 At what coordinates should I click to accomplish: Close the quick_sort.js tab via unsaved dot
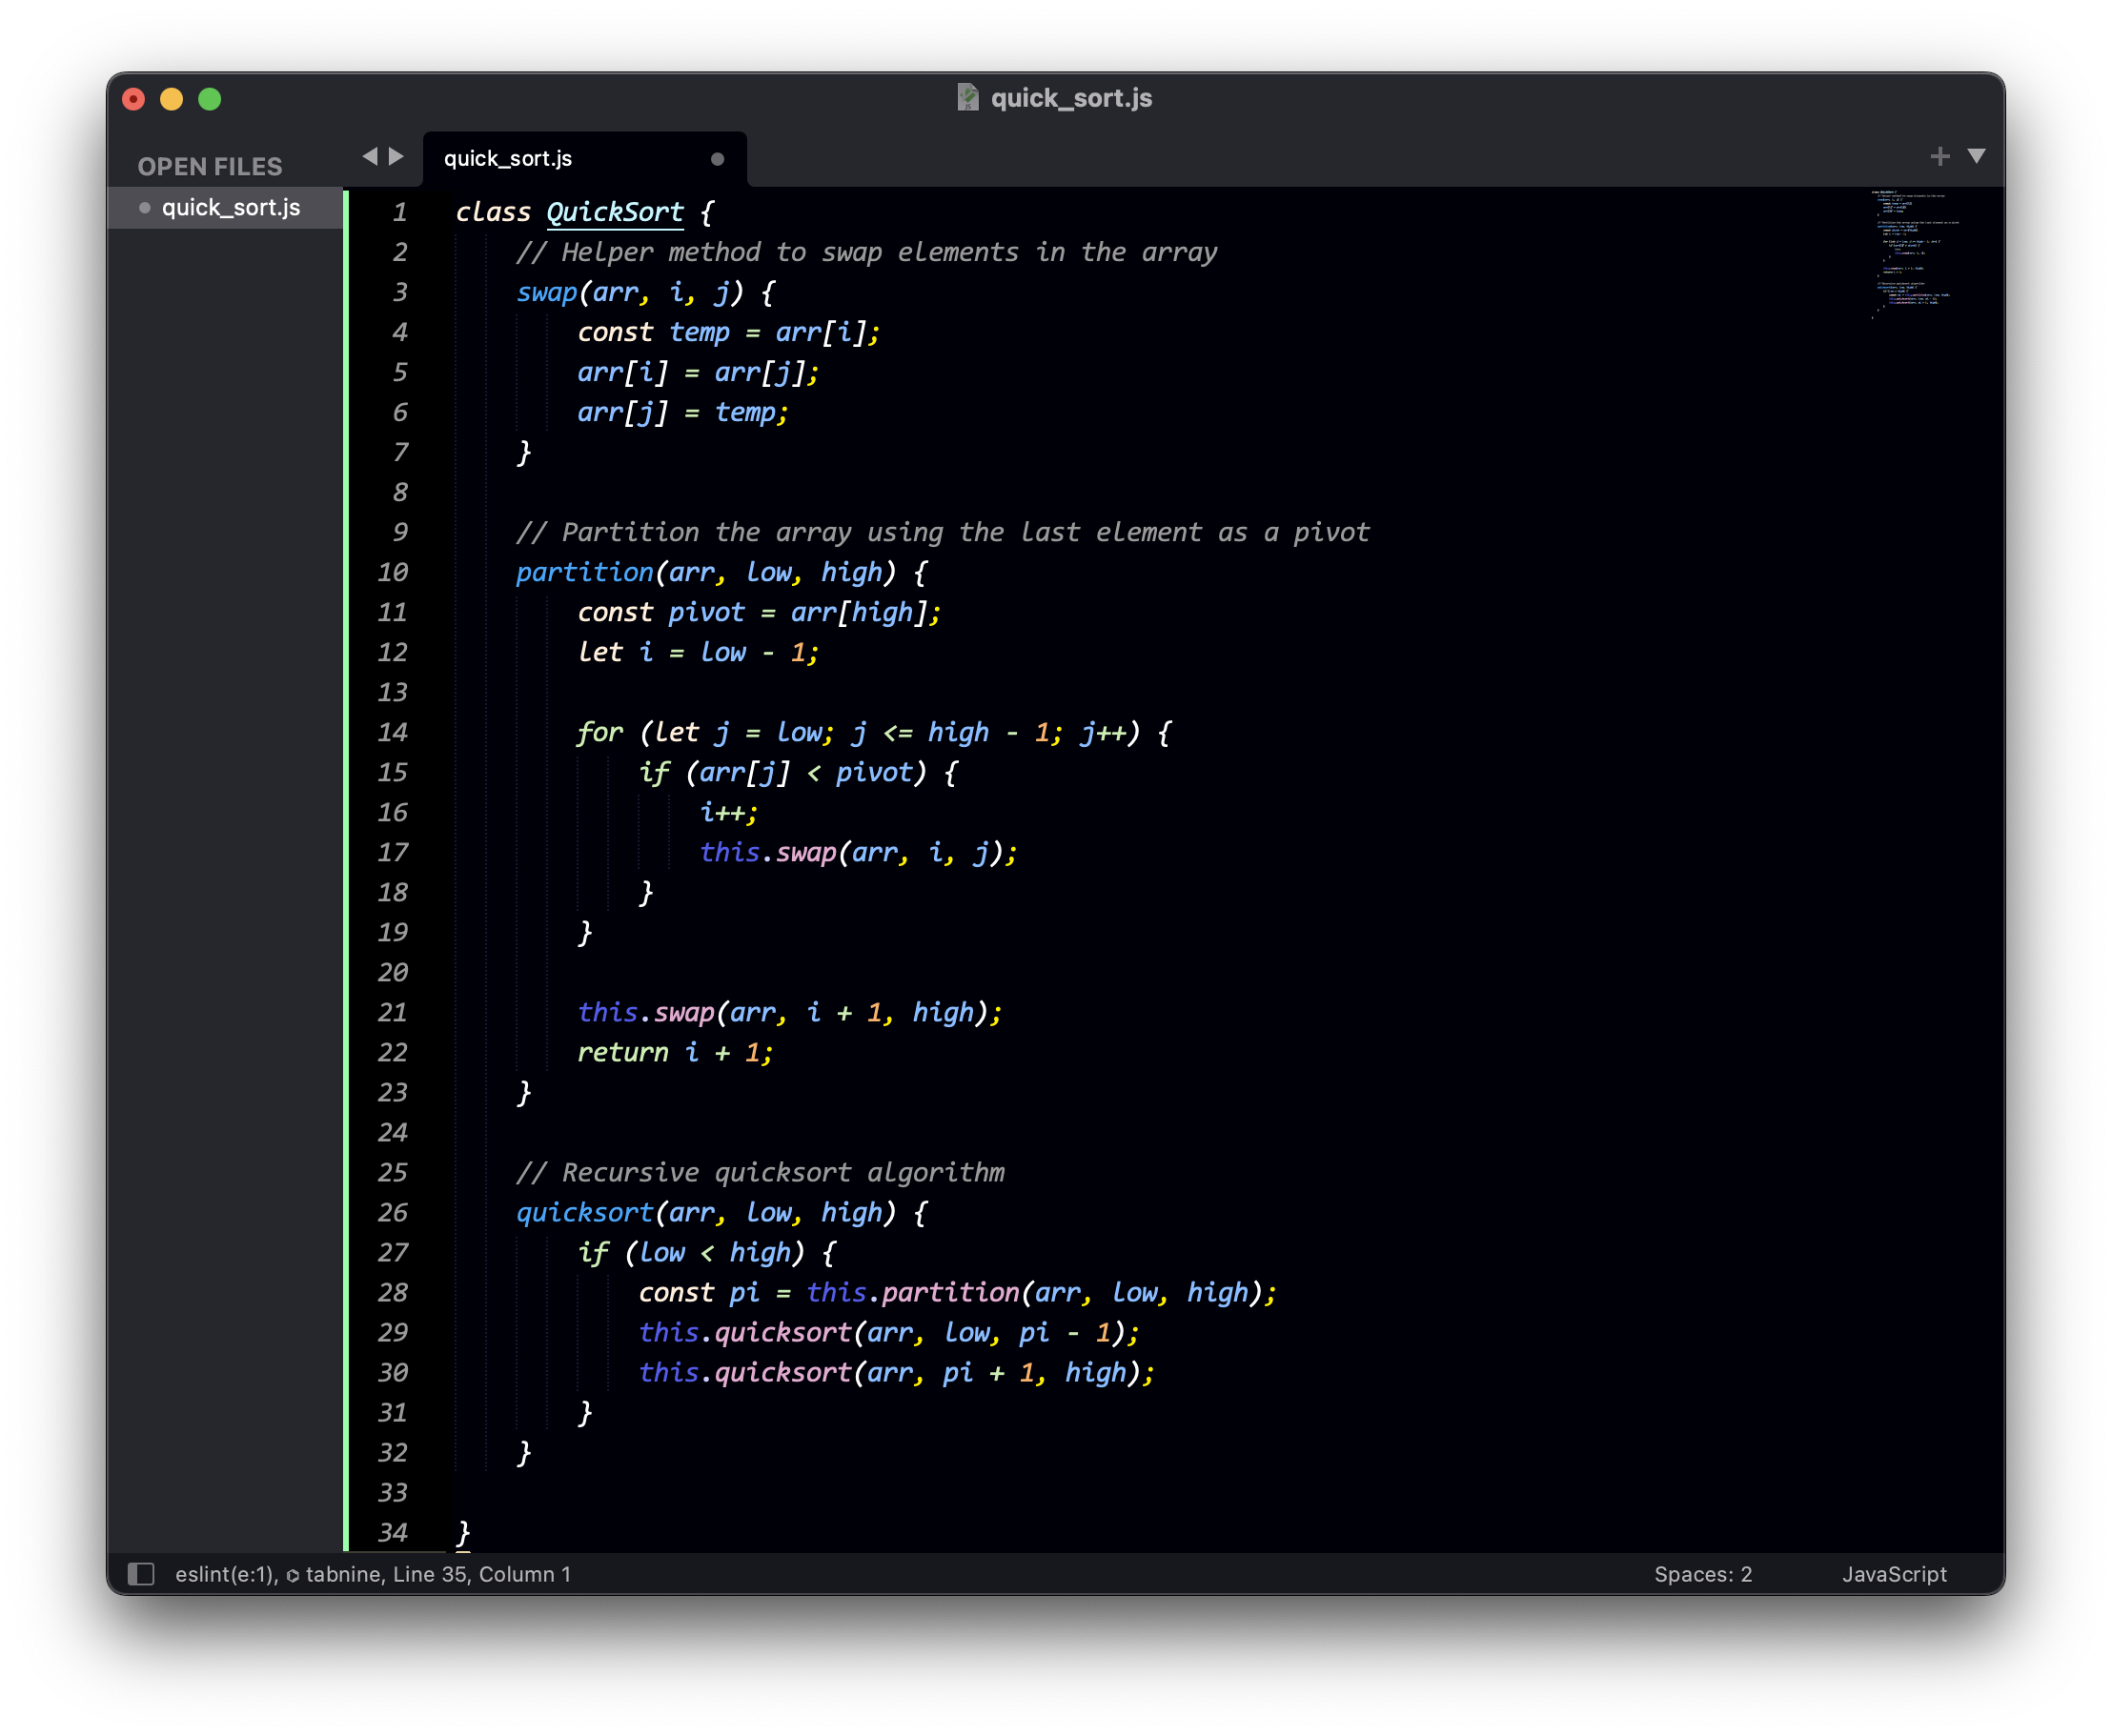[x=717, y=159]
